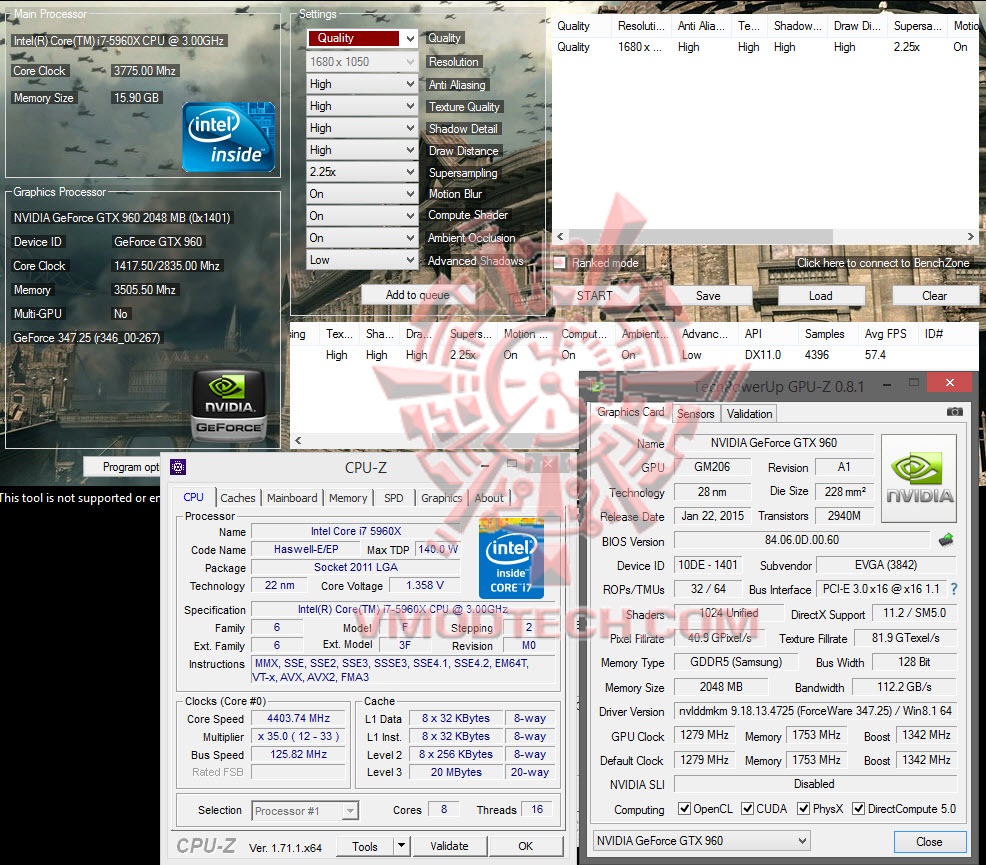Click the NVIDIA GeForce badge in Graphics Processor

(228, 405)
